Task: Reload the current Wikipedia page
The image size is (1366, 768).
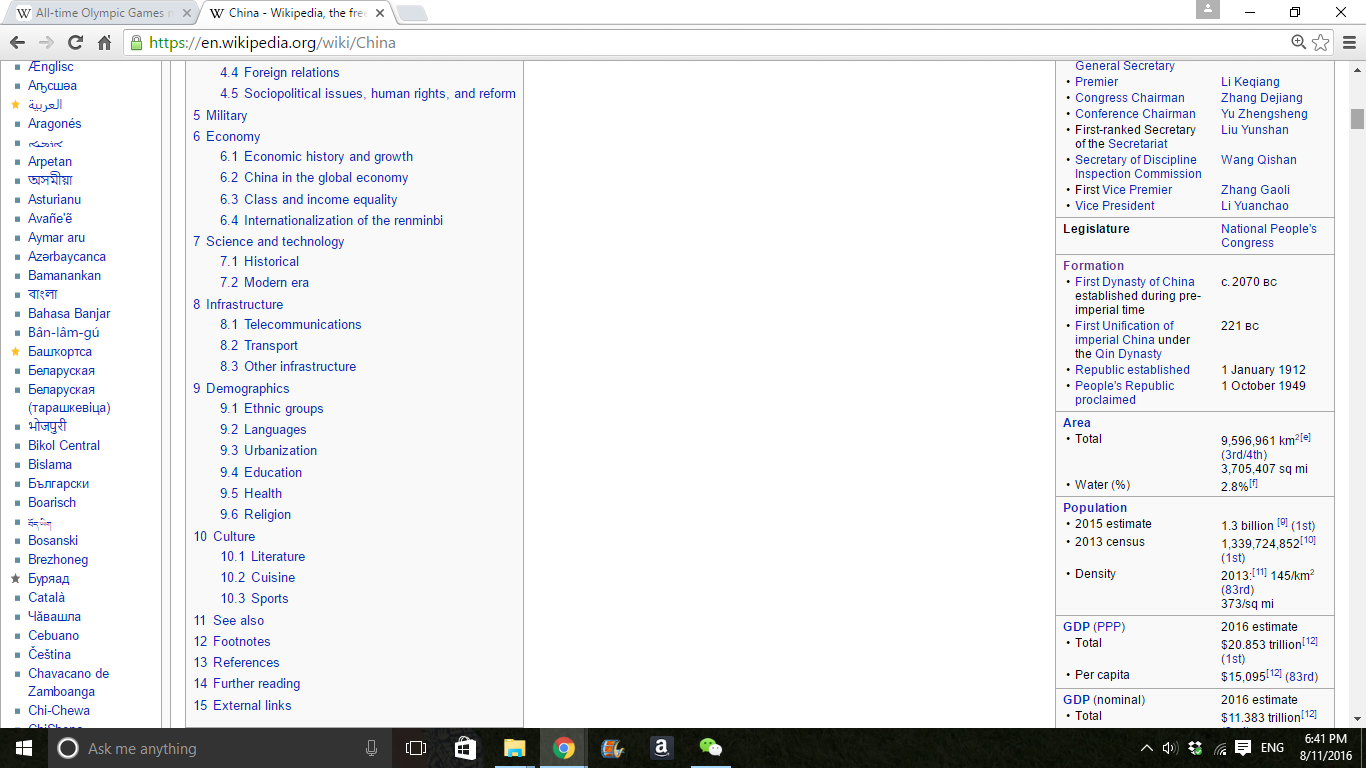Action: point(75,43)
